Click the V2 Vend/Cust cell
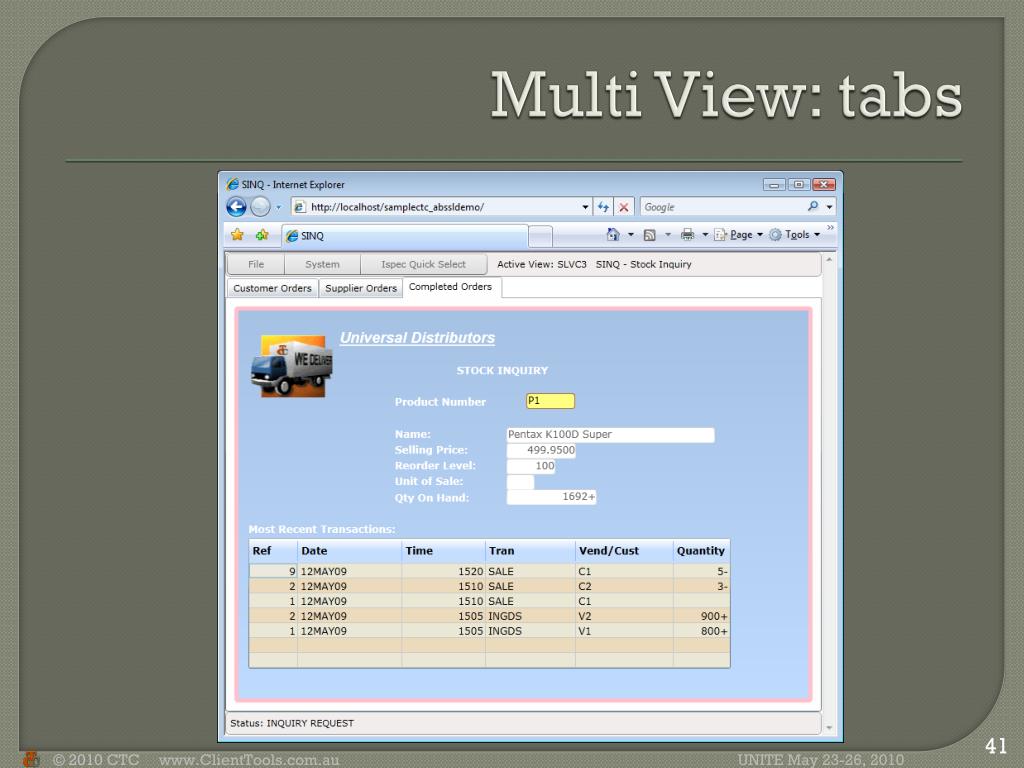The image size is (1024, 768). point(624,616)
